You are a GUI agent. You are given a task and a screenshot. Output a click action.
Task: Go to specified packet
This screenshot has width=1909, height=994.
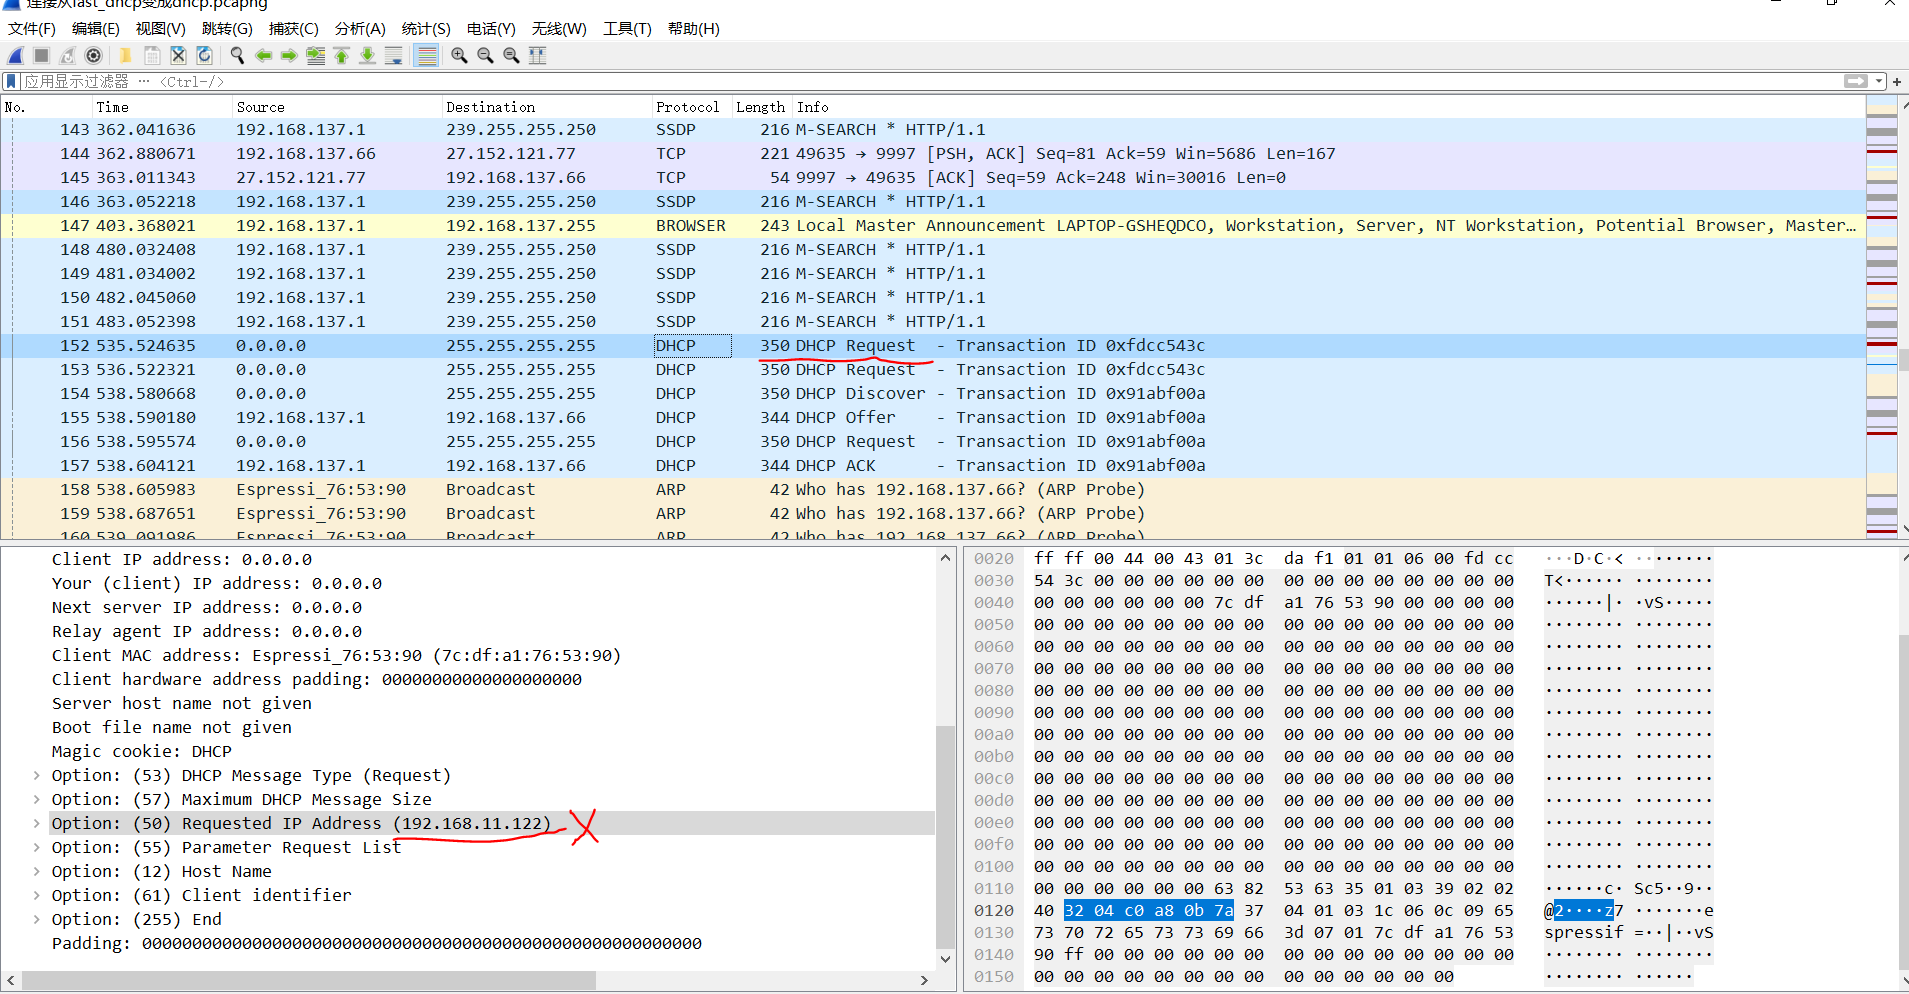pos(315,56)
